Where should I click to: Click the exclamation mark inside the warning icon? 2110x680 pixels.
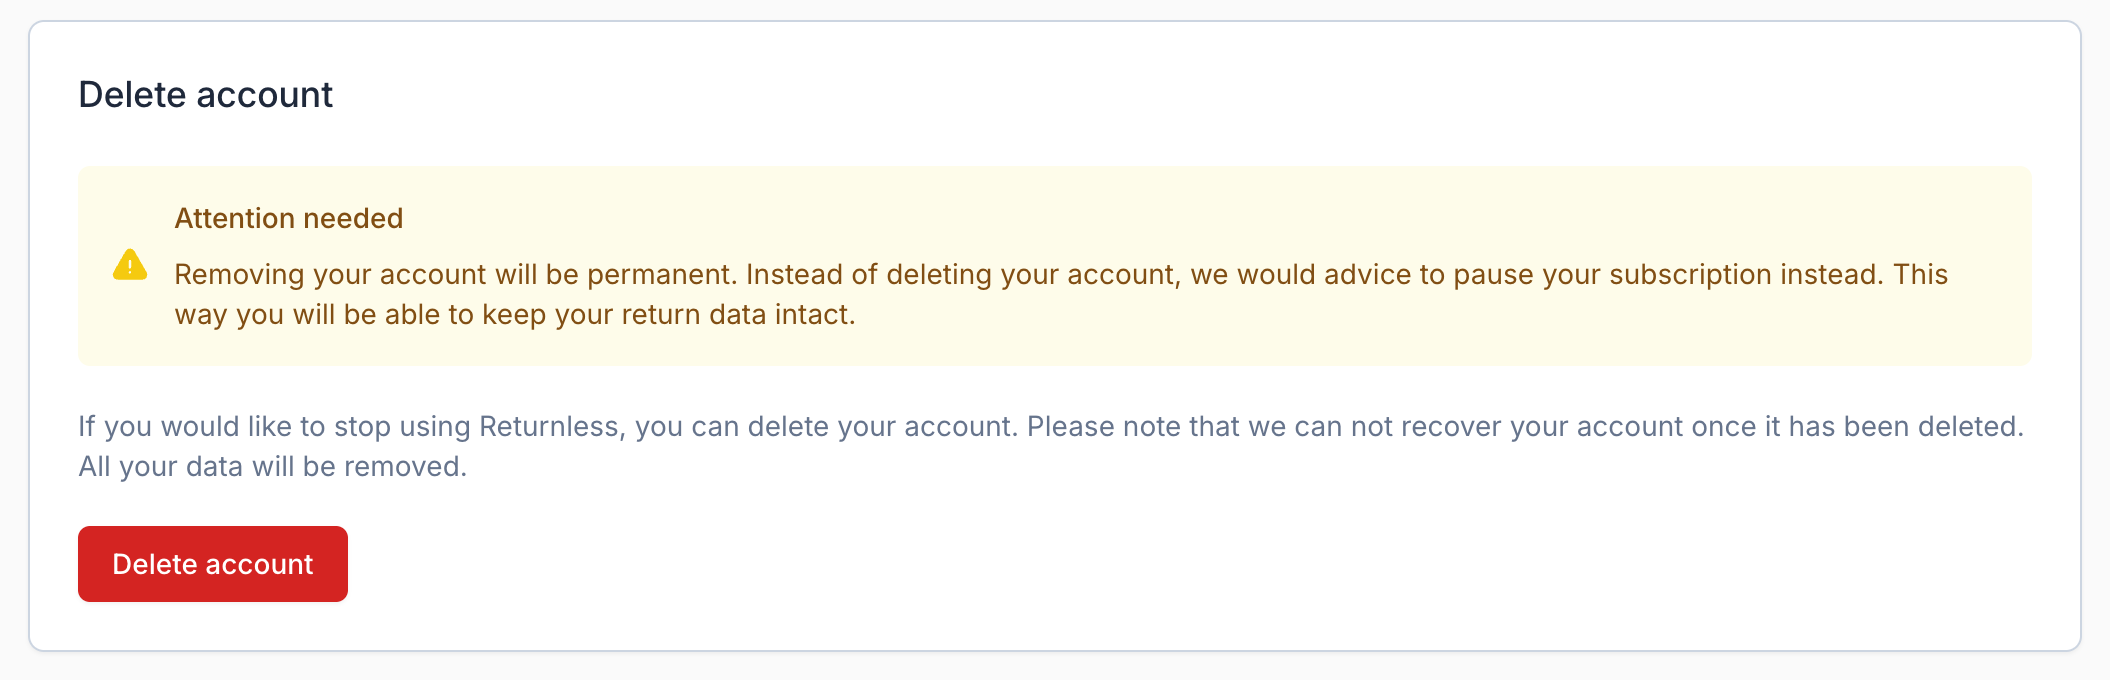pyautogui.click(x=130, y=267)
